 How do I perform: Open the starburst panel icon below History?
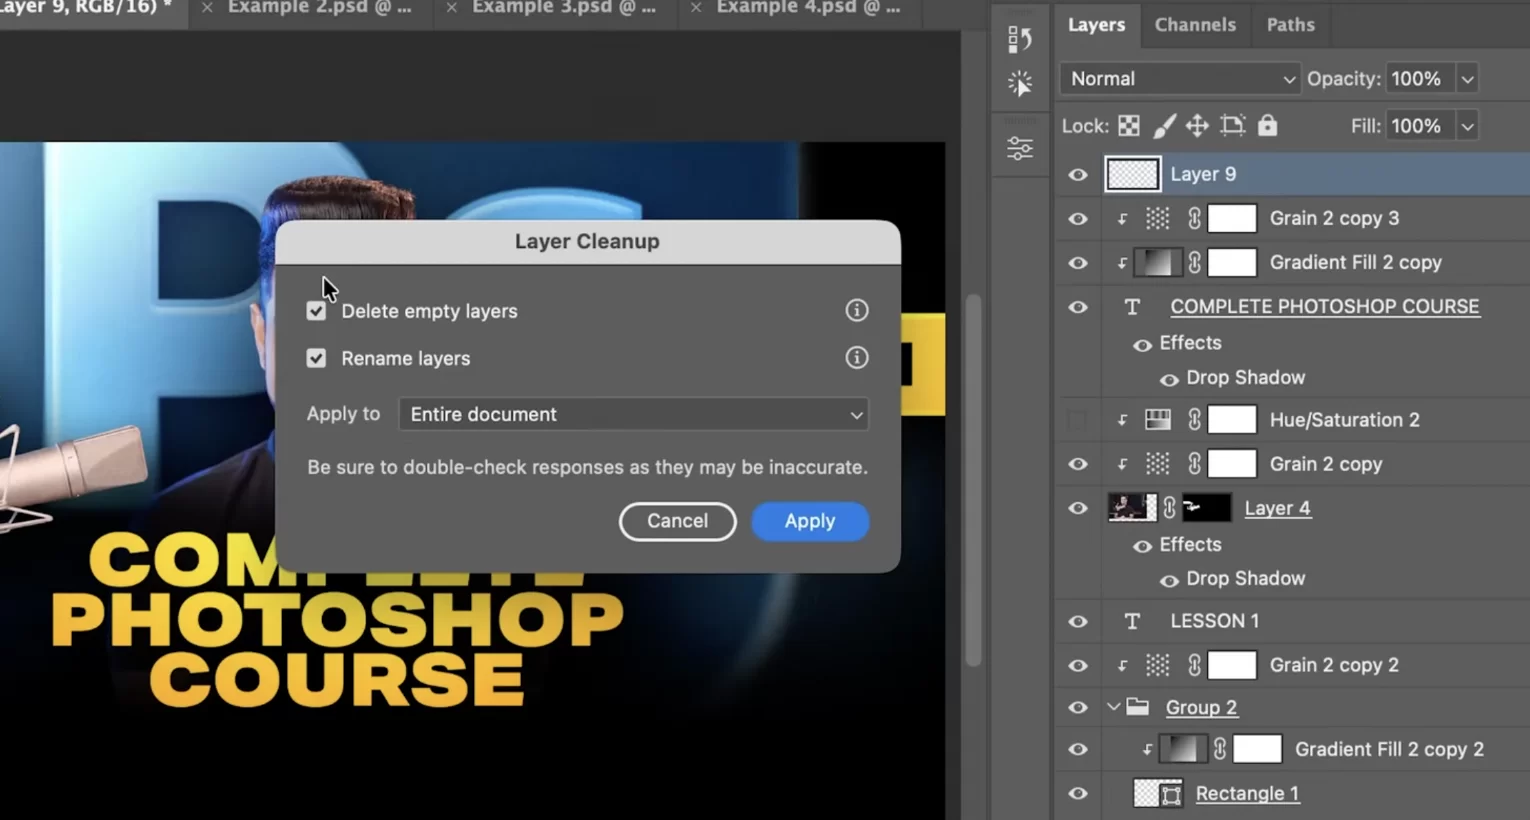click(1019, 83)
